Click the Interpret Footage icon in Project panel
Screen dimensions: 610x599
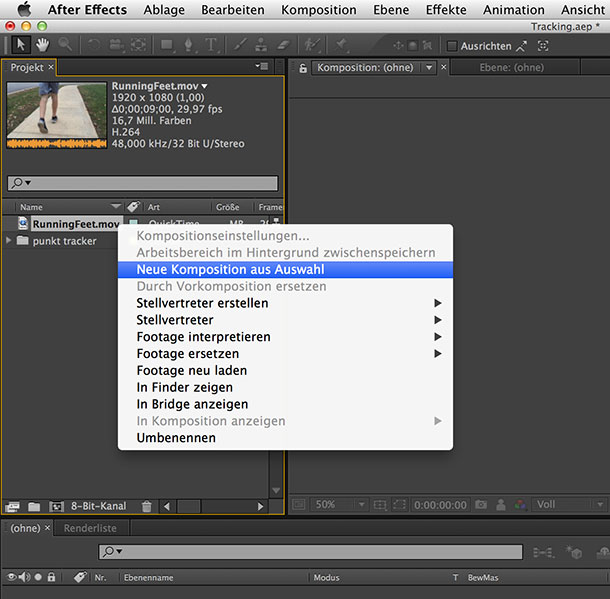point(12,506)
